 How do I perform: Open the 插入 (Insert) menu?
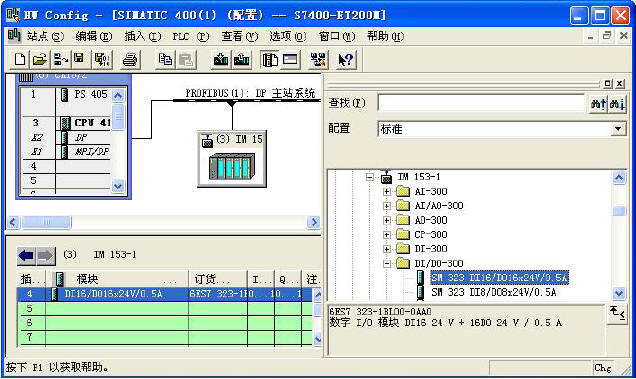[142, 37]
